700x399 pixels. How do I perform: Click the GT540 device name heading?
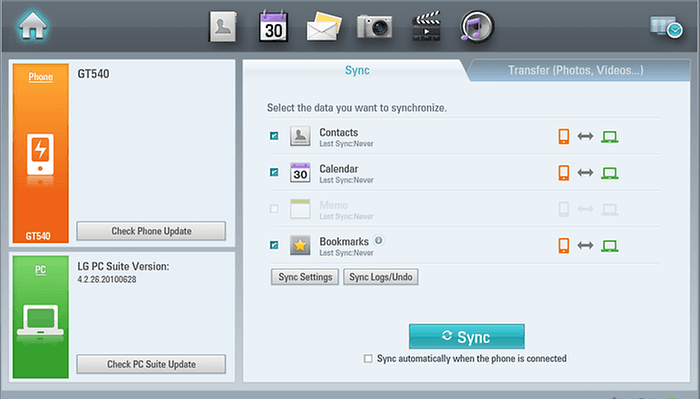click(x=93, y=74)
